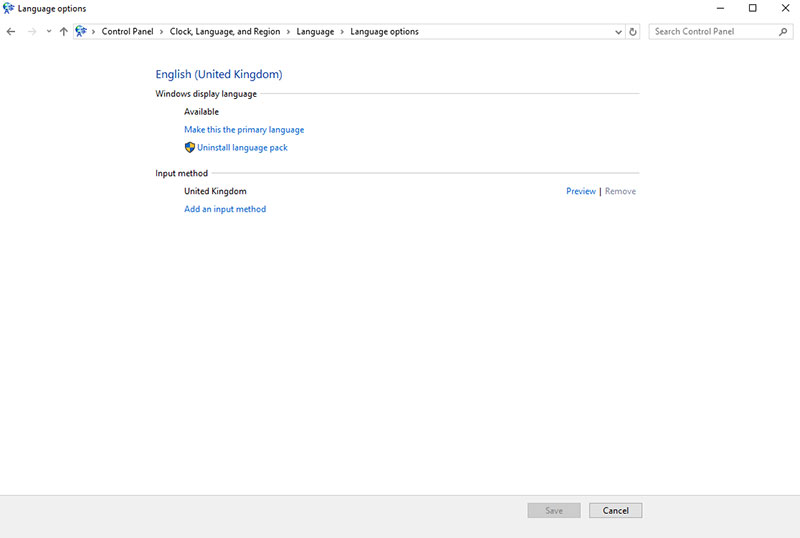Click the Language options title bar icon
The image size is (800, 538).
(9, 9)
